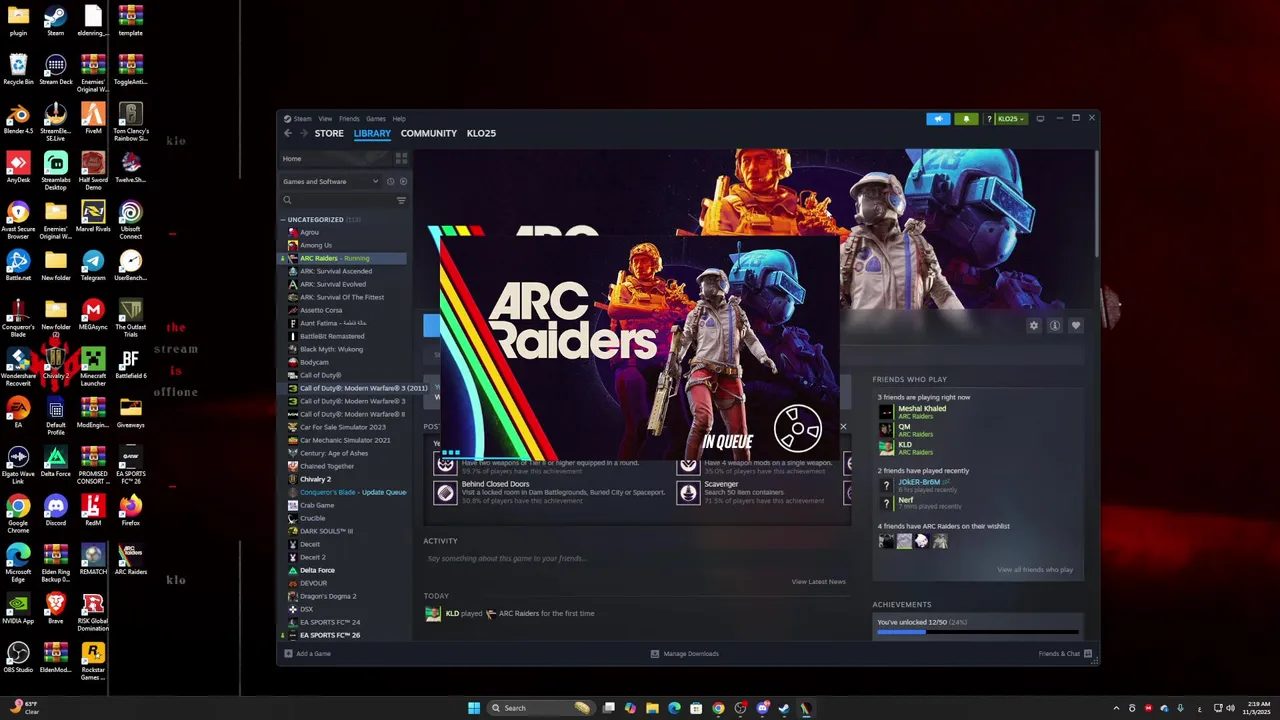1280x720 pixels.
Task: Click the library search field
Action: pos(338,200)
